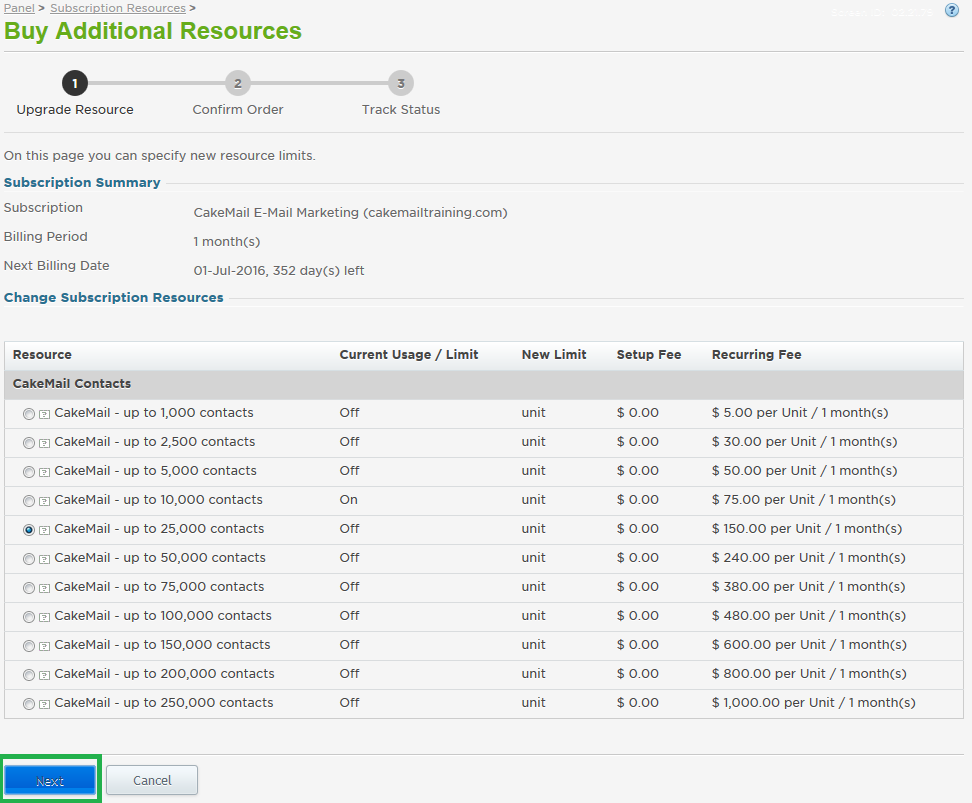Click the info icon beside 2,500 contacts

45,443
